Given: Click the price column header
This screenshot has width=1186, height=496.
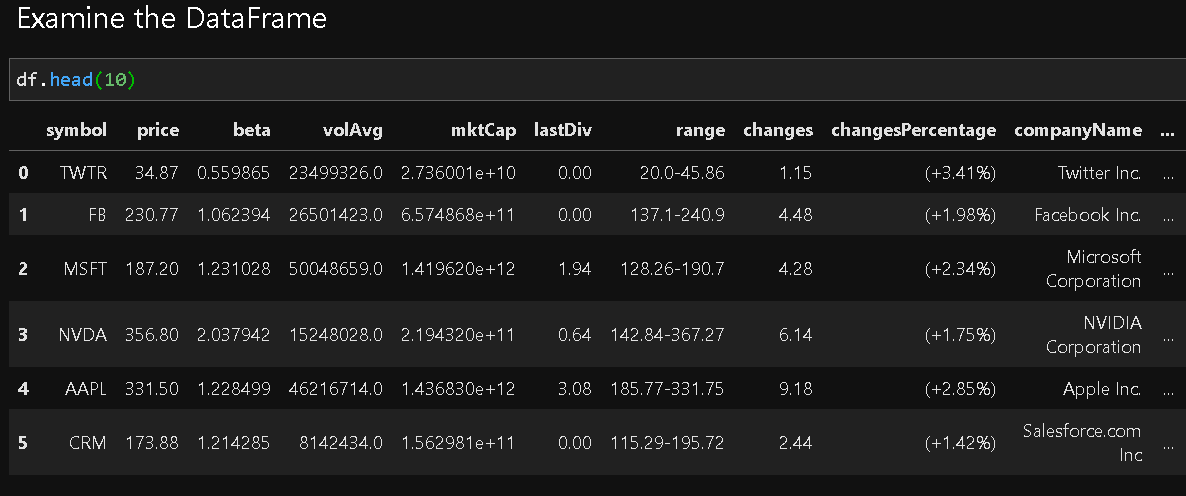Looking at the screenshot, I should click(x=157, y=130).
